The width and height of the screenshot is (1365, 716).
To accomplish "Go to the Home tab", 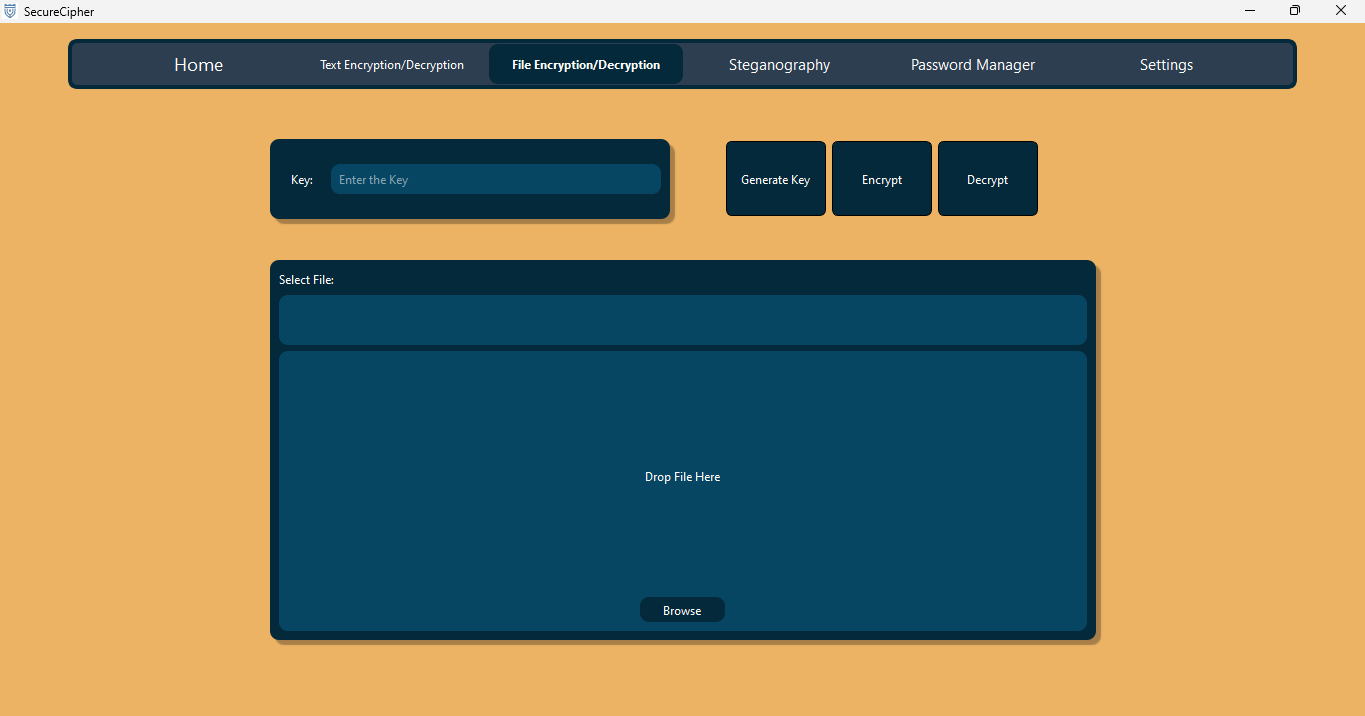I will tap(198, 65).
